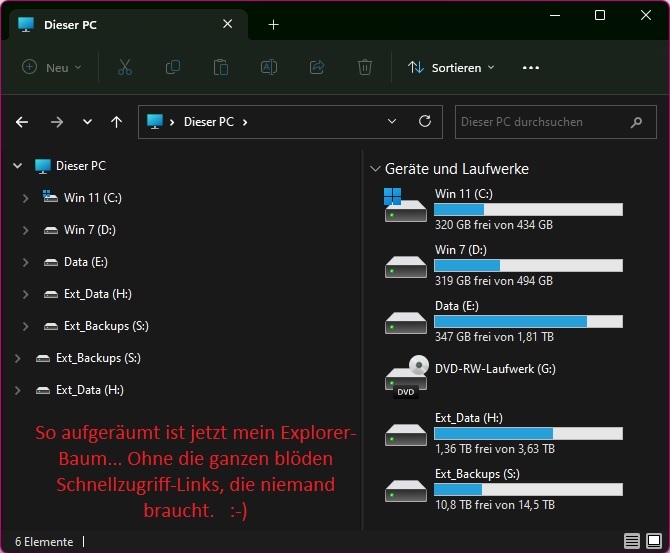The height and width of the screenshot is (553, 670).
Task: Open the Sortieren dropdown menu
Action: (451, 68)
